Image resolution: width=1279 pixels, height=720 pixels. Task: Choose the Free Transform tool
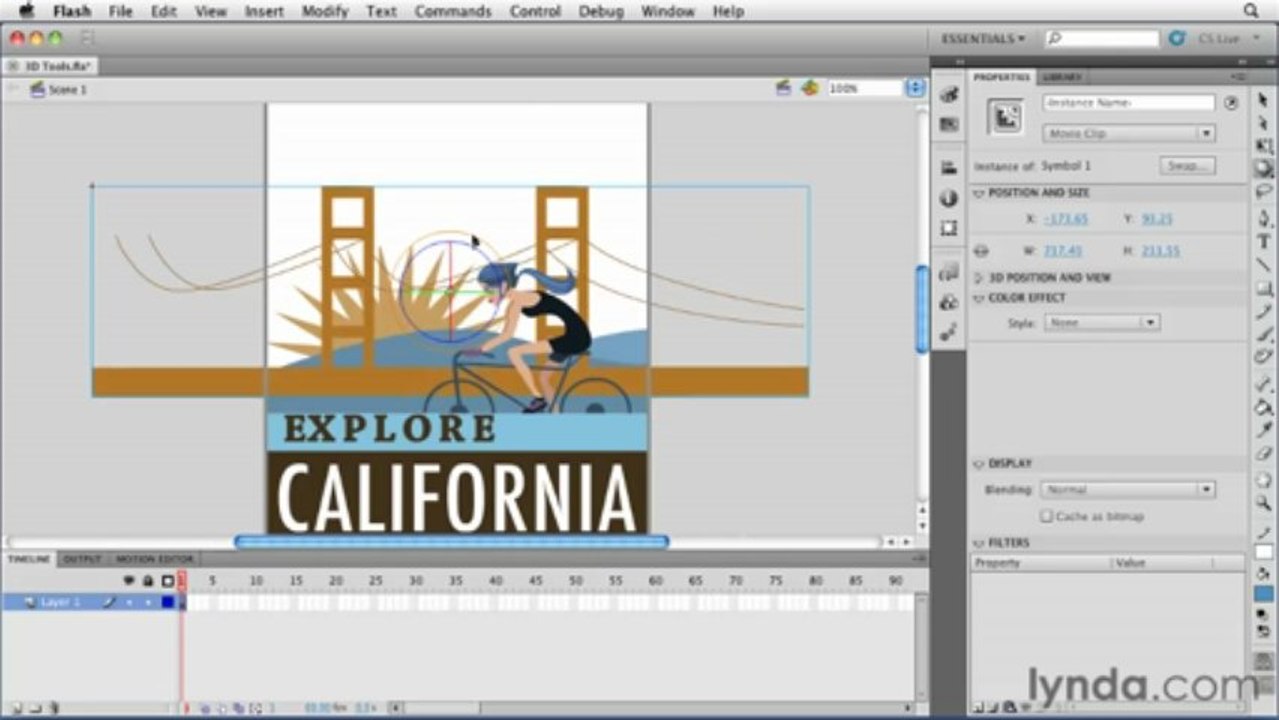[1264, 146]
